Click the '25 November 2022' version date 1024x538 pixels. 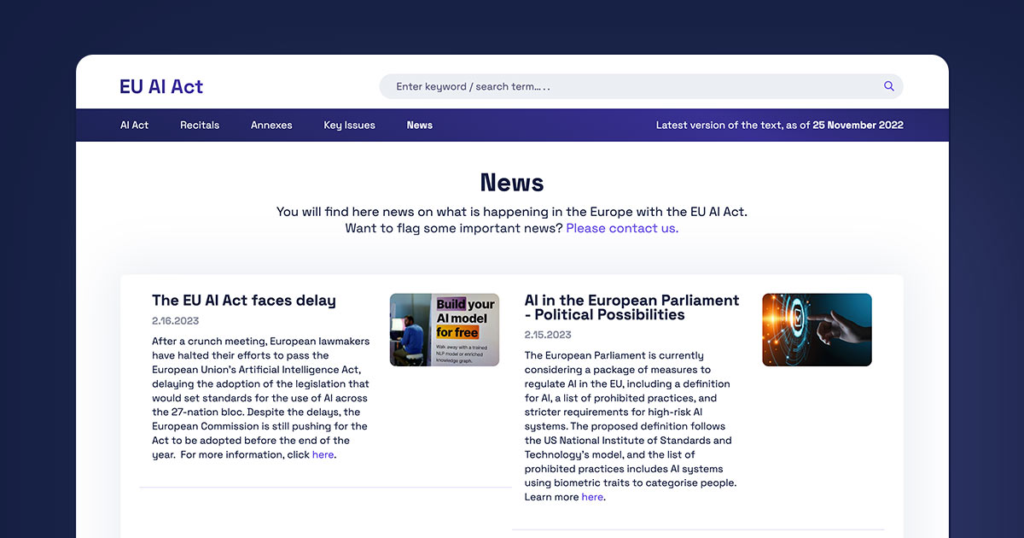click(858, 125)
